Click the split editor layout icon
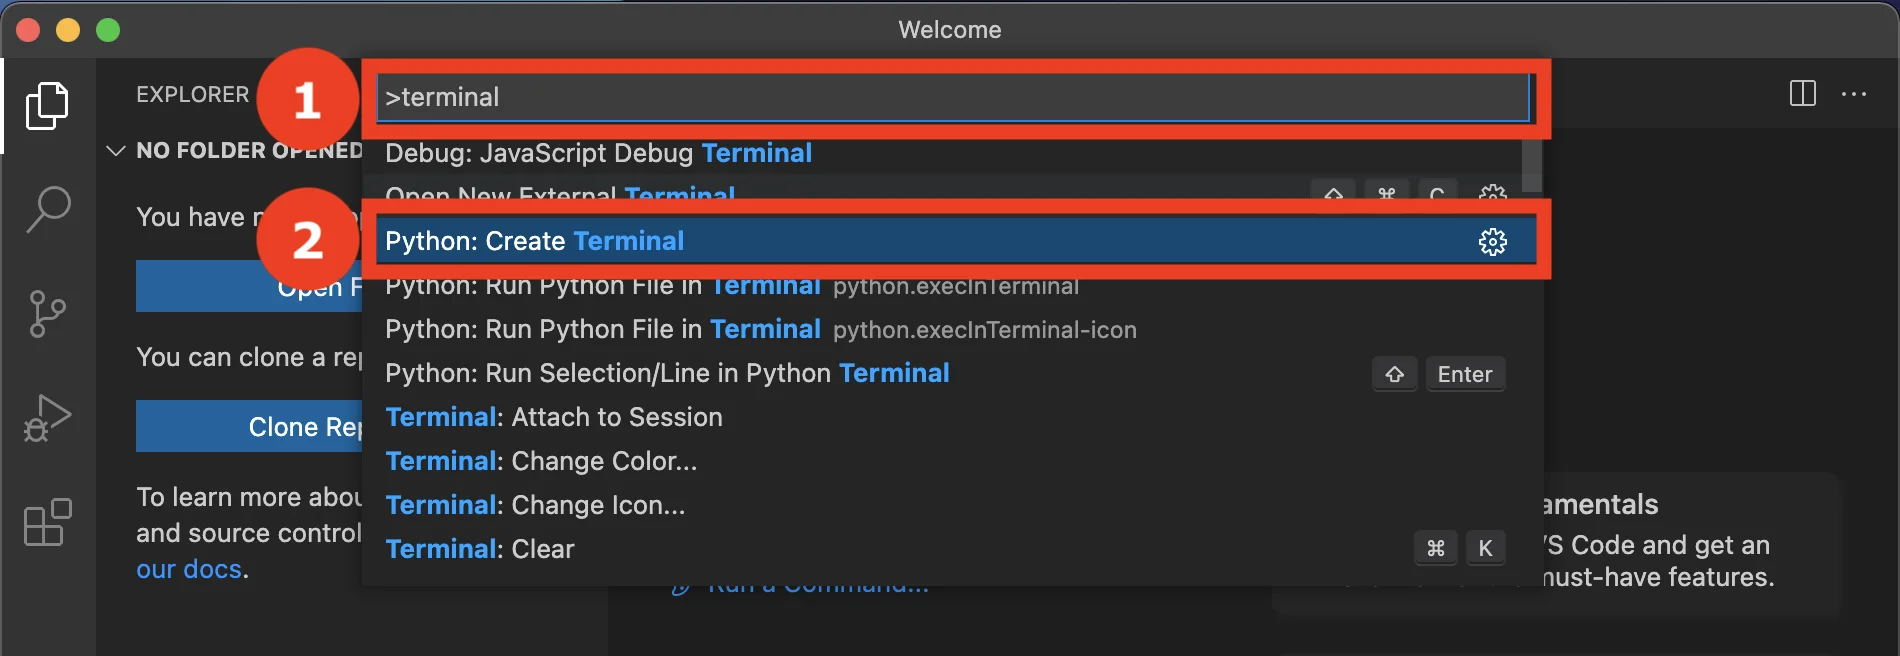 1802,94
